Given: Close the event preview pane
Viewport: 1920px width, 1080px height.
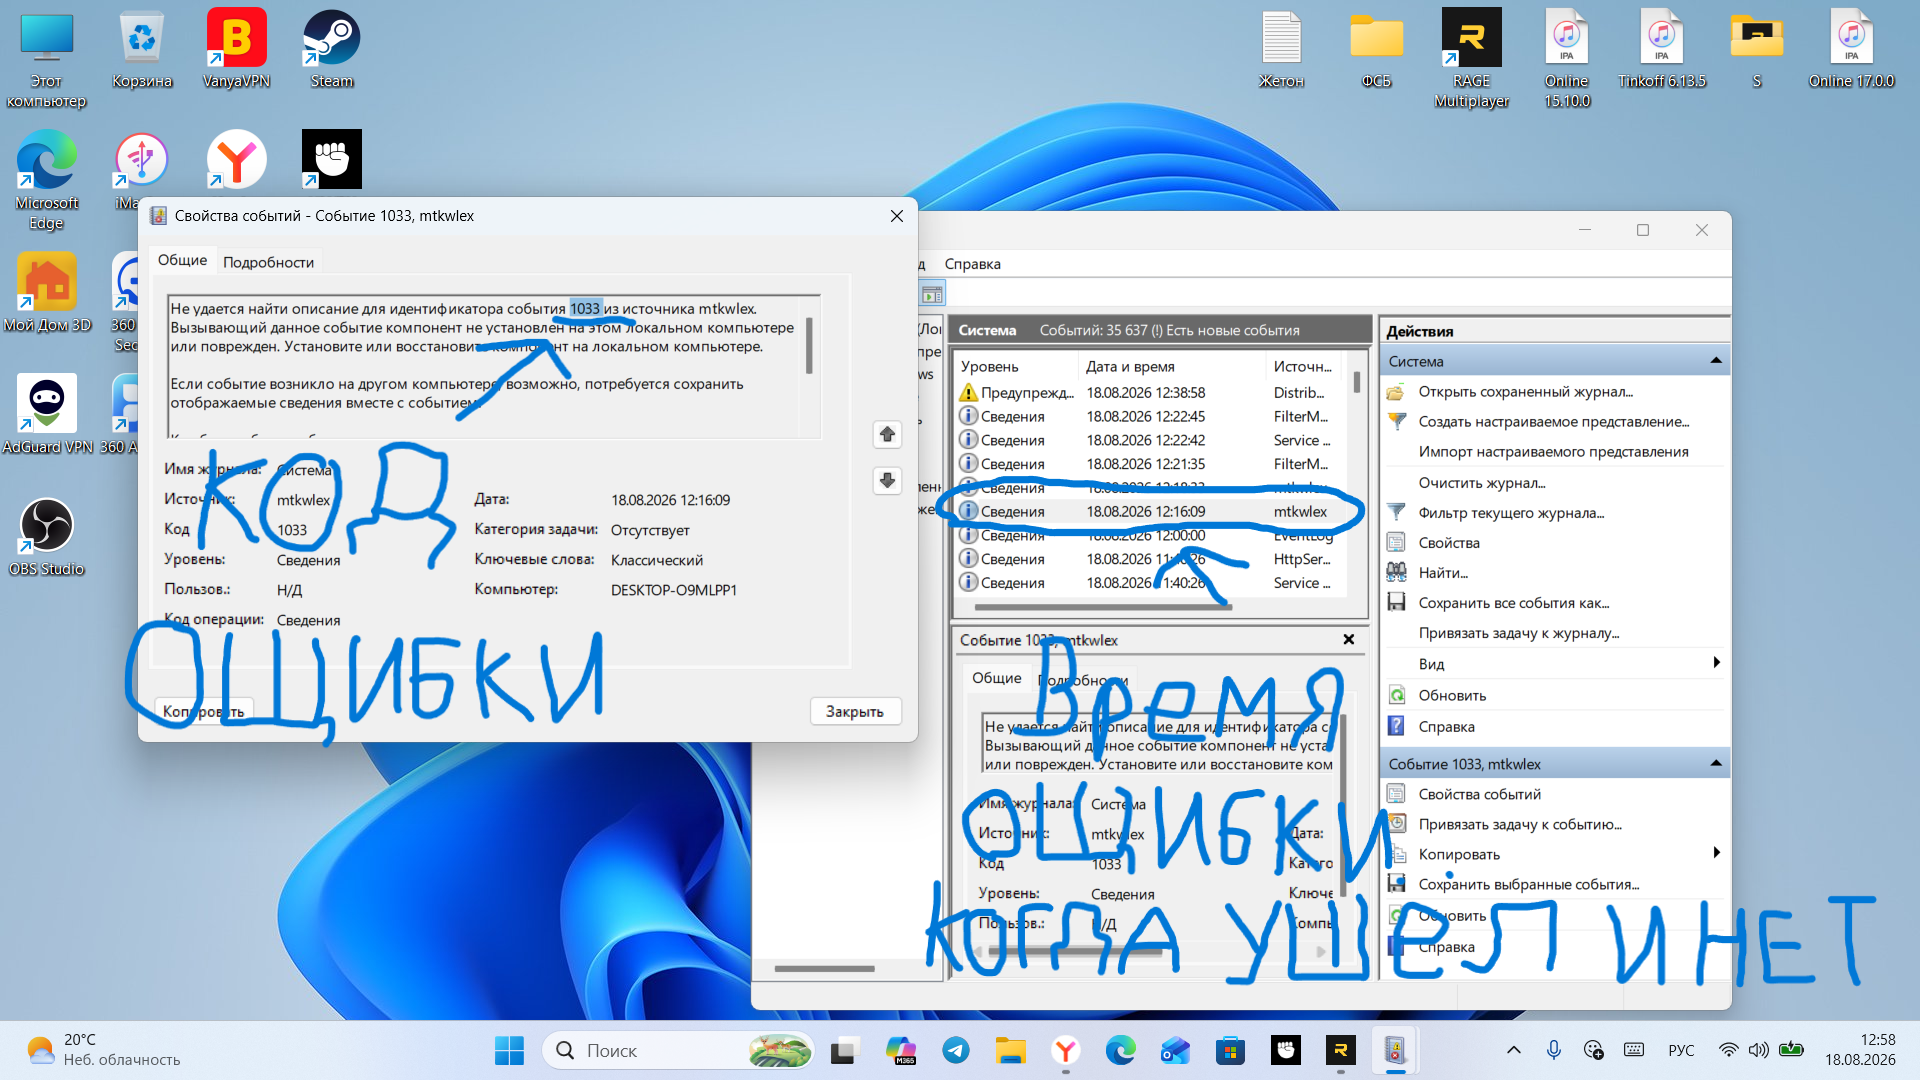Looking at the screenshot, I should (x=1348, y=640).
